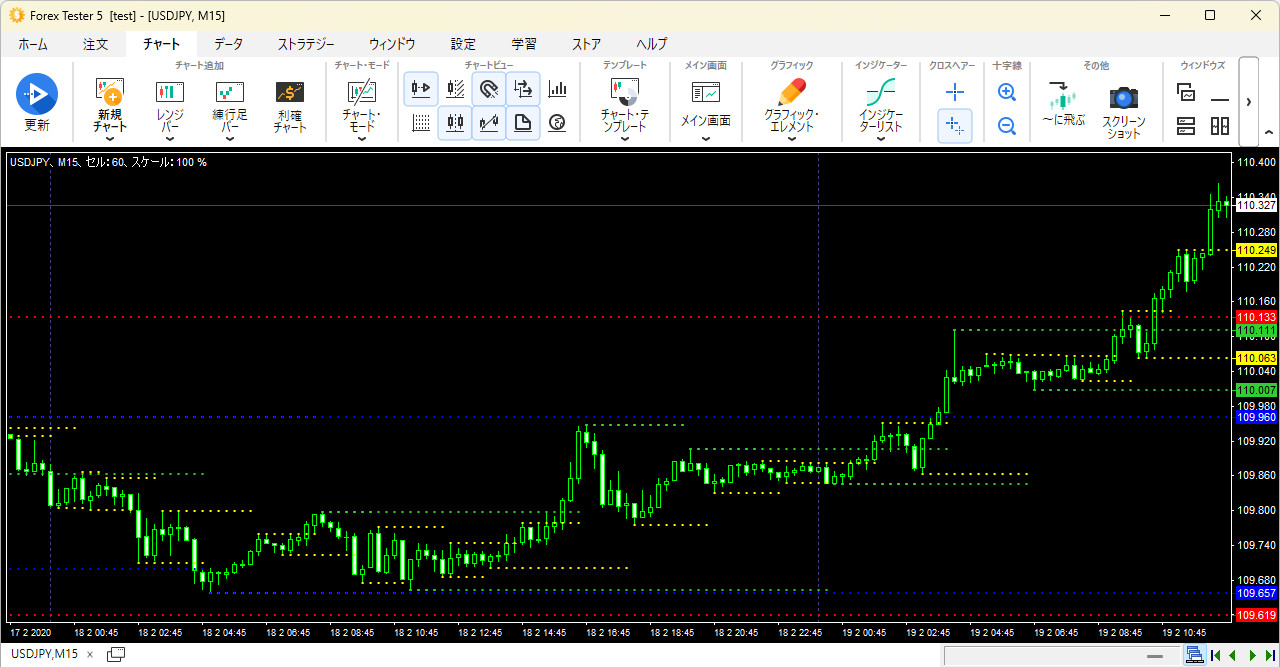Expand the グラフィック・エレメント dropdown
The image size is (1280, 667).
(791, 110)
